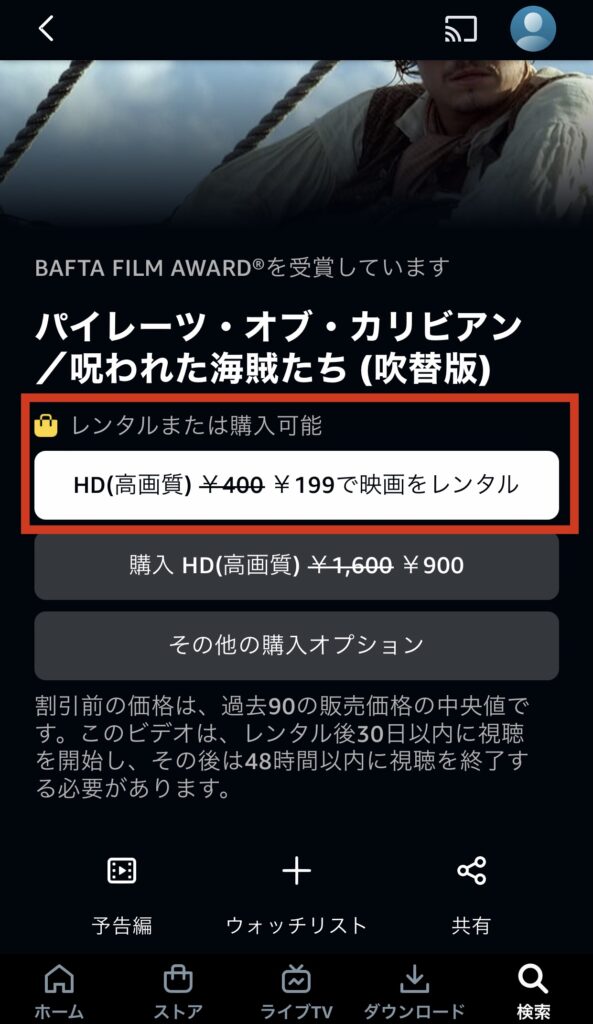Open その他の購入オプション button

point(296,645)
